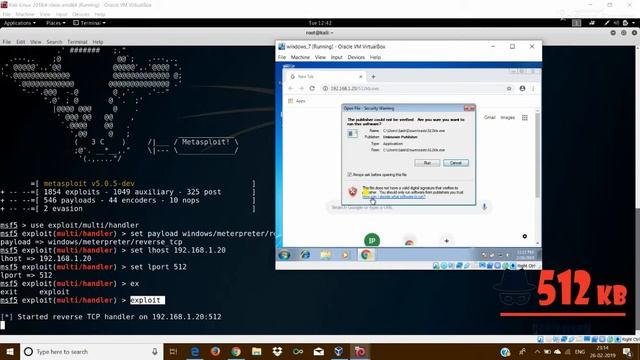
Task: Click the voice search microphone in Google search box
Action: 484,207
